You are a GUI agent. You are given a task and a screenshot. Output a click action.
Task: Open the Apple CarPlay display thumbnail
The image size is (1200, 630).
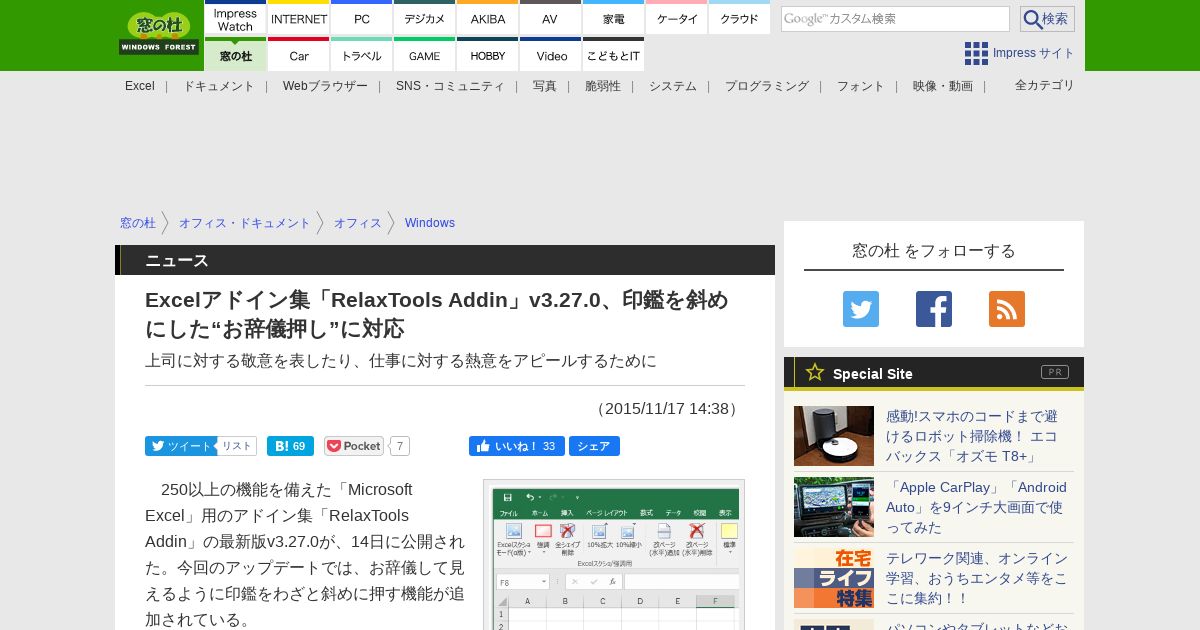834,507
